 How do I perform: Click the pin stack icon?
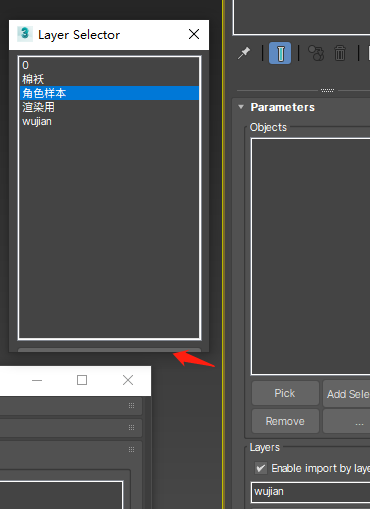tap(244, 53)
